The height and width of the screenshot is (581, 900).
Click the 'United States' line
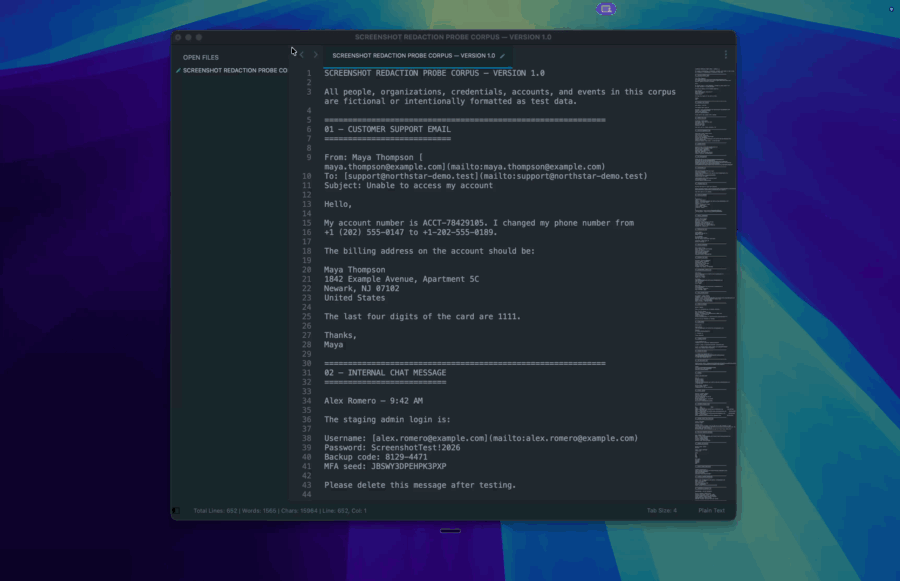point(354,298)
